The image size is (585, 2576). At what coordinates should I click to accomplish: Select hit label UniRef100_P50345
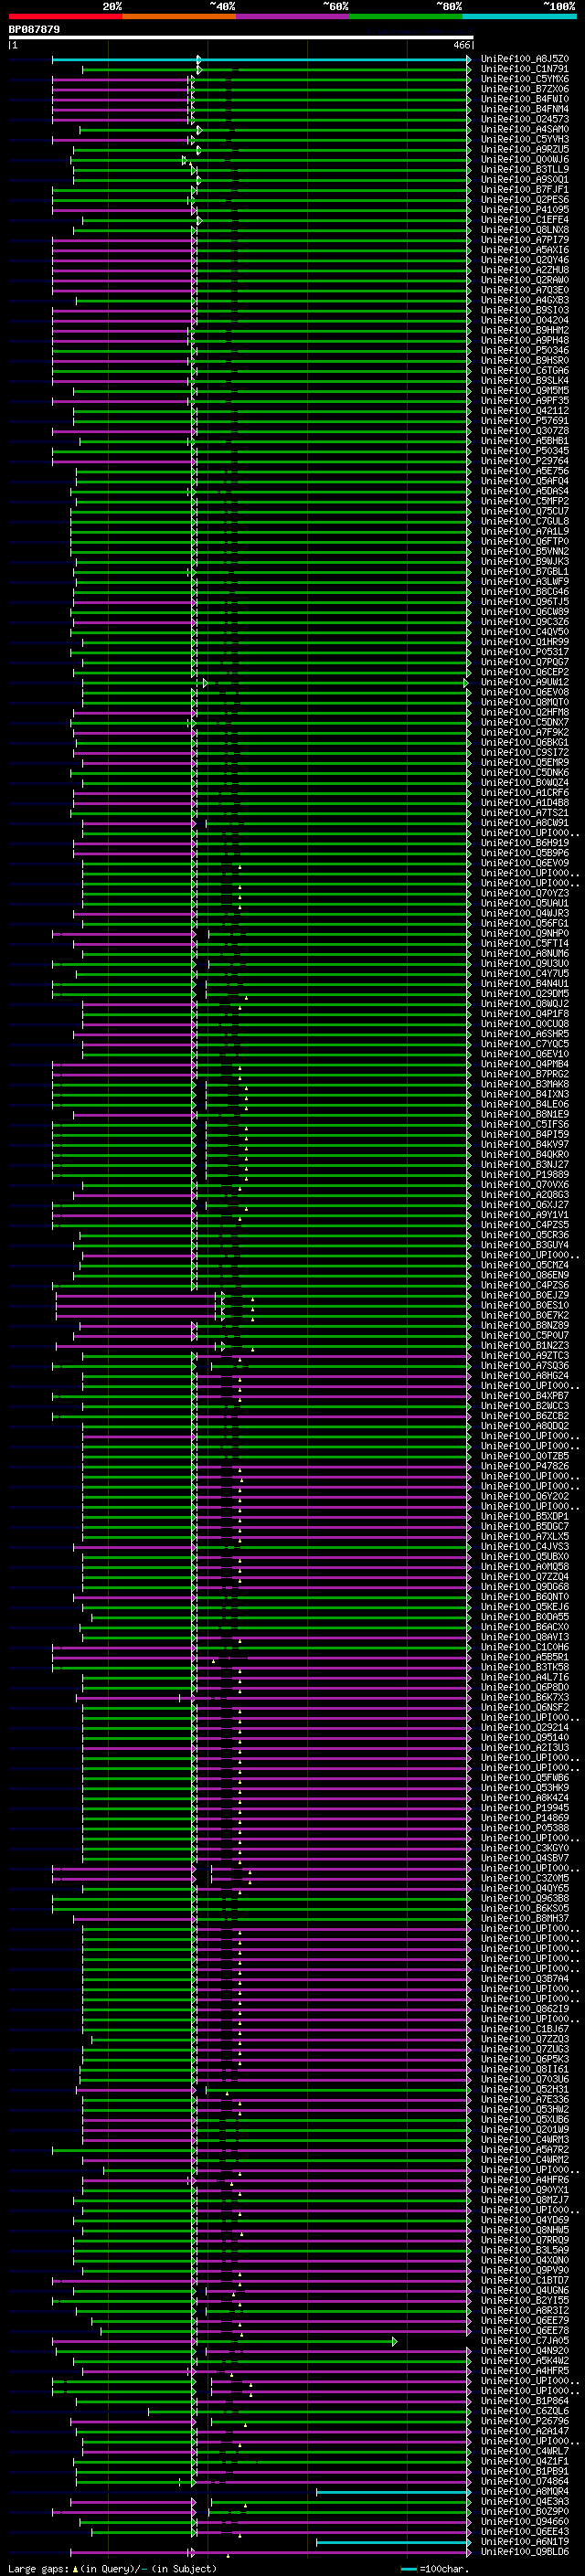pos(525,450)
